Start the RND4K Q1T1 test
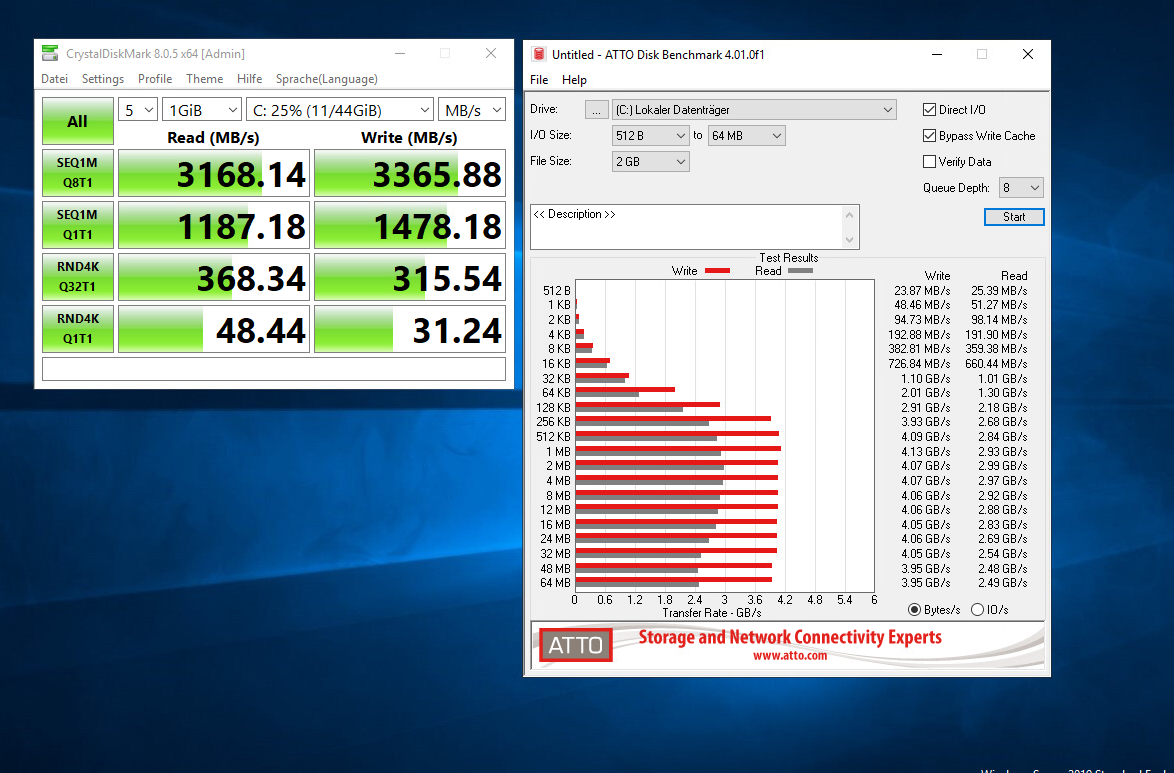 pyautogui.click(x=78, y=328)
